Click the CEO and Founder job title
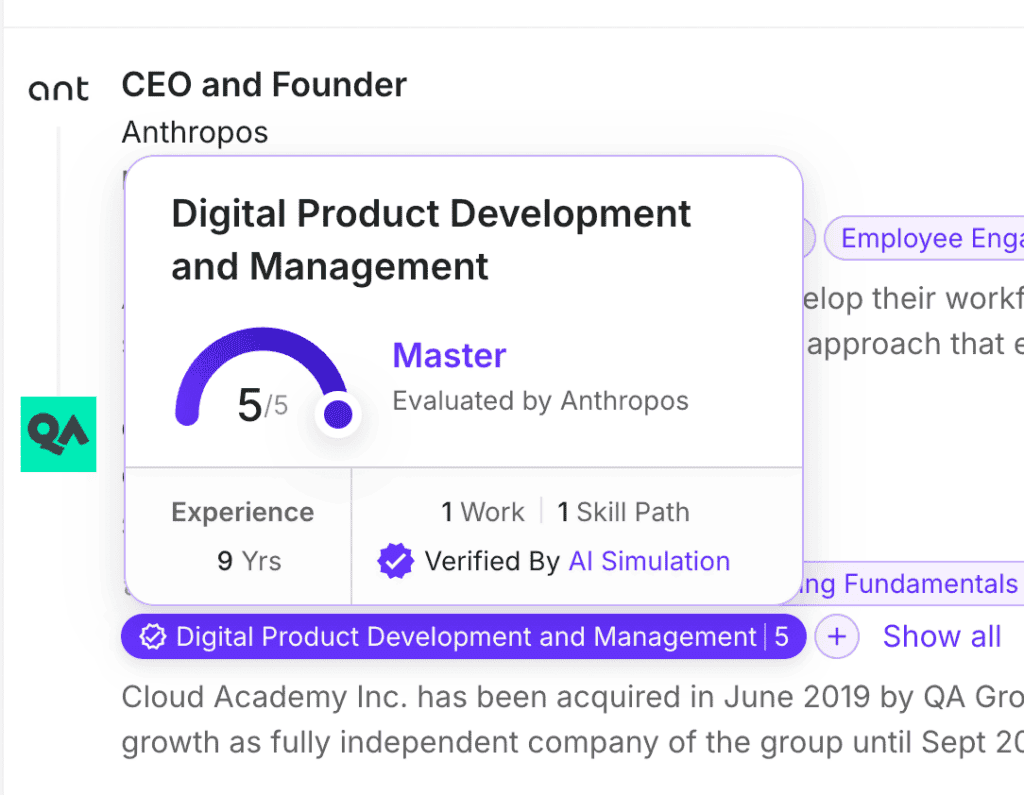The image size is (1024, 795). (x=264, y=85)
